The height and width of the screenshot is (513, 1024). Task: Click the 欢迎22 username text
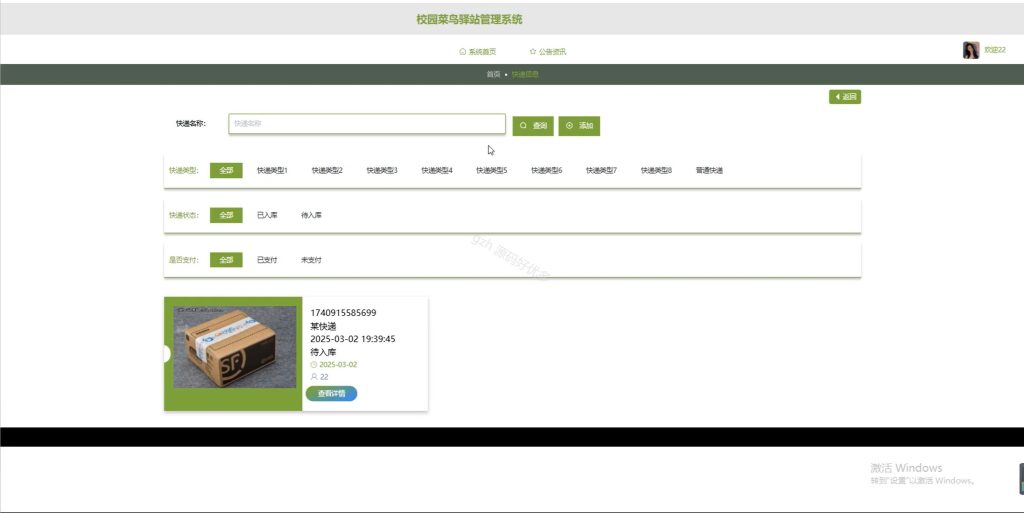pyautogui.click(x=995, y=50)
